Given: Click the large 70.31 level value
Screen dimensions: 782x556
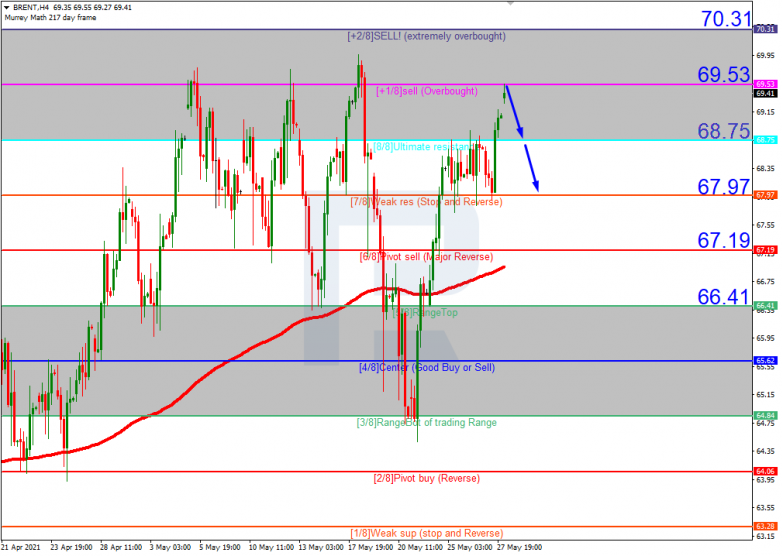Looking at the screenshot, I should [726, 19].
